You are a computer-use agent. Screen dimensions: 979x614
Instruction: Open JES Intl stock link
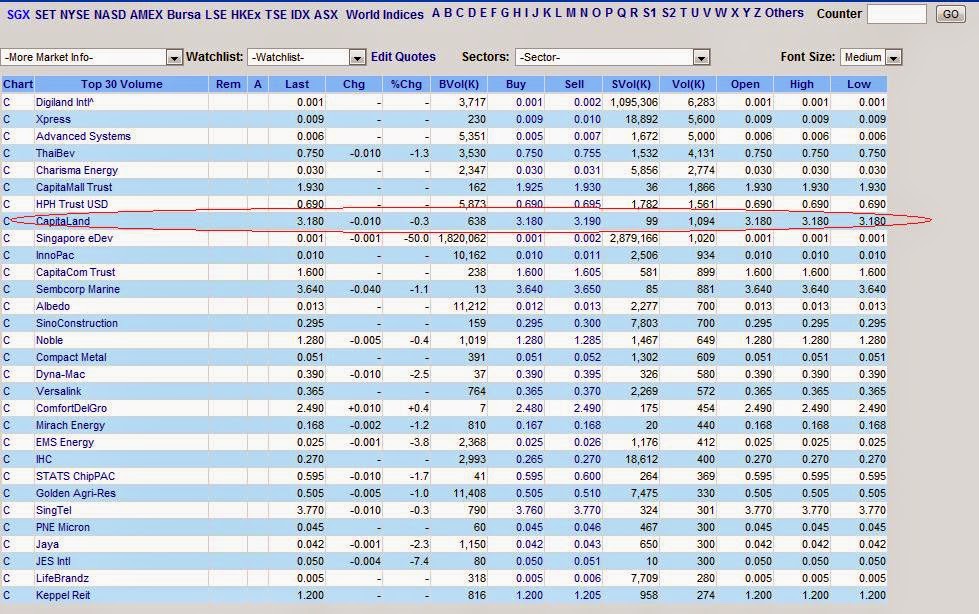coord(53,561)
